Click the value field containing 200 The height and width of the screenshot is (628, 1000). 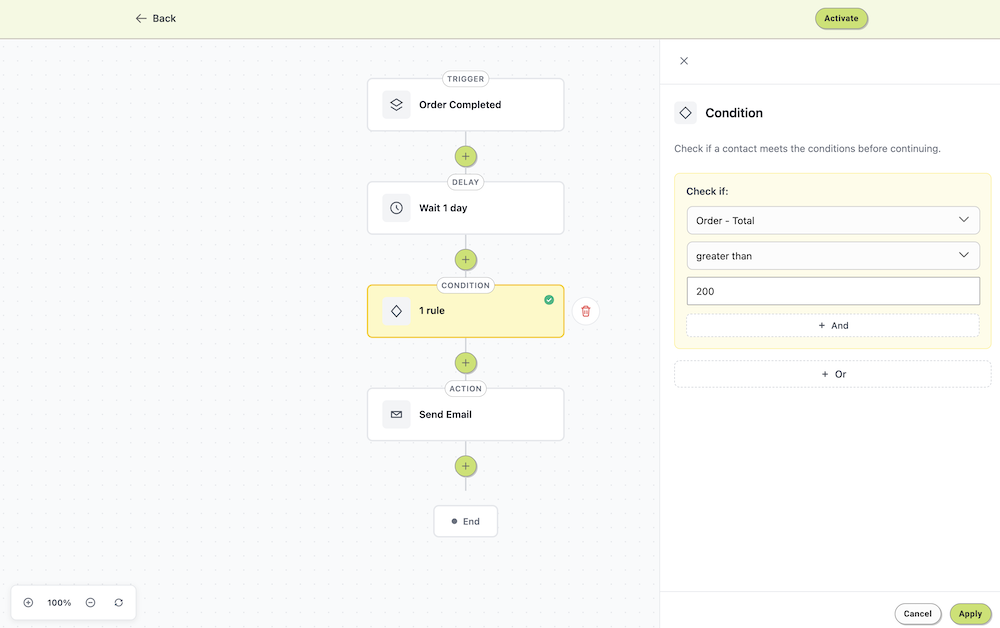[833, 291]
